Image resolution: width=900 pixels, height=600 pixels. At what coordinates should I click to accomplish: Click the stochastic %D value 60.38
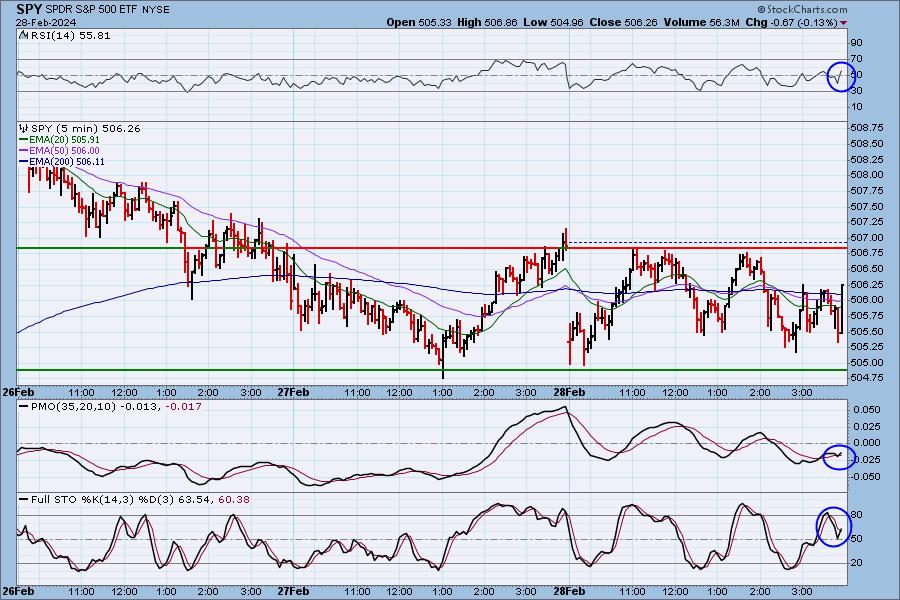(234, 499)
